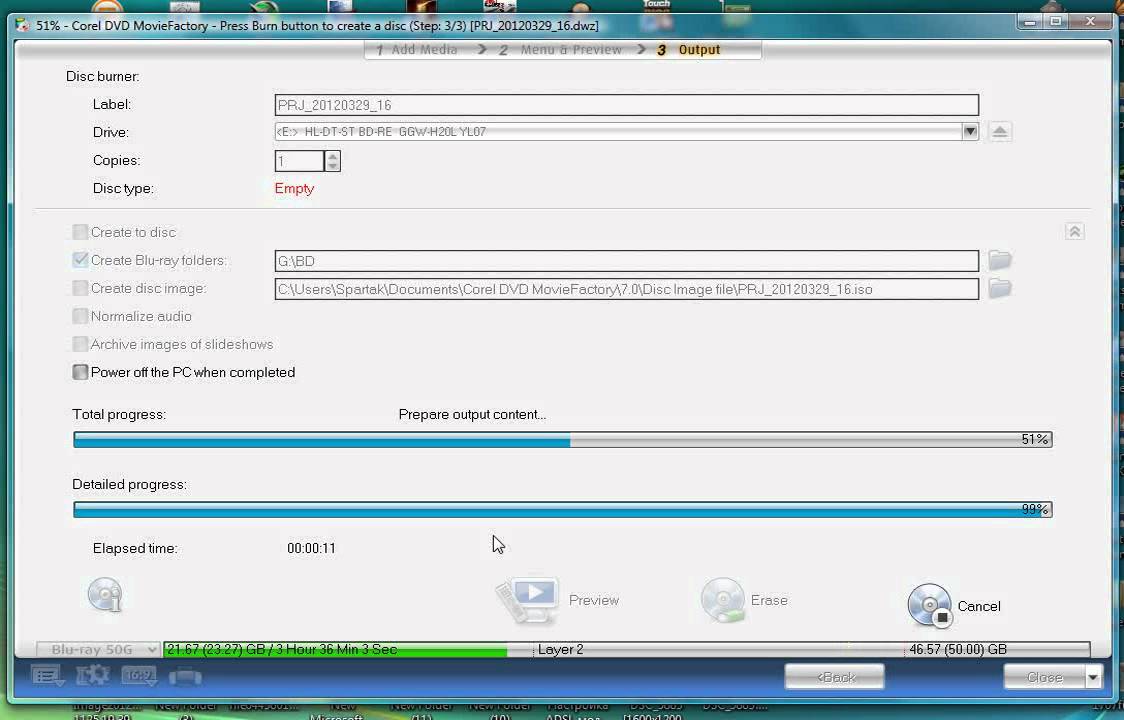Click the Blu-ray folders path field G:\BD
The height and width of the screenshot is (720, 1124).
pos(627,260)
